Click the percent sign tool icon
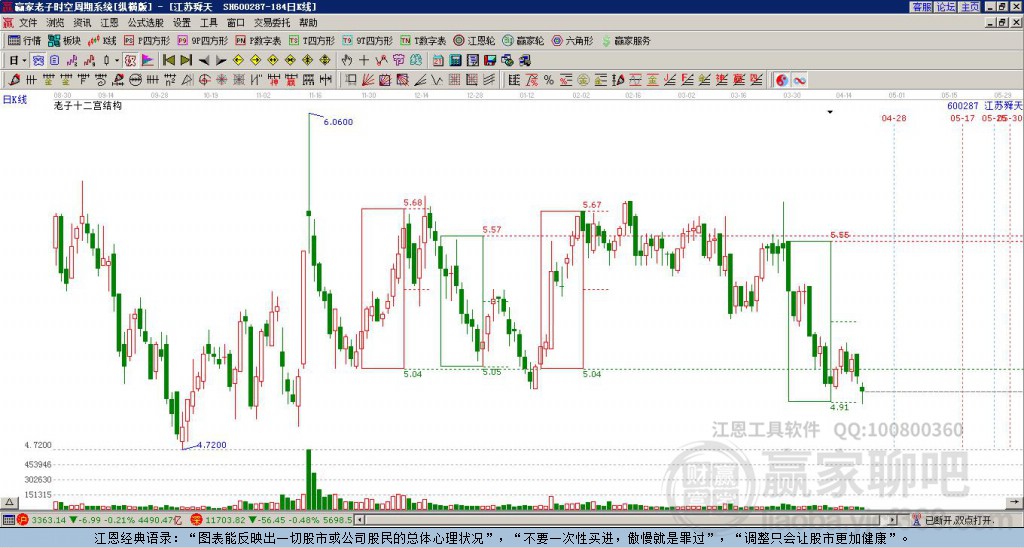 click(549, 80)
